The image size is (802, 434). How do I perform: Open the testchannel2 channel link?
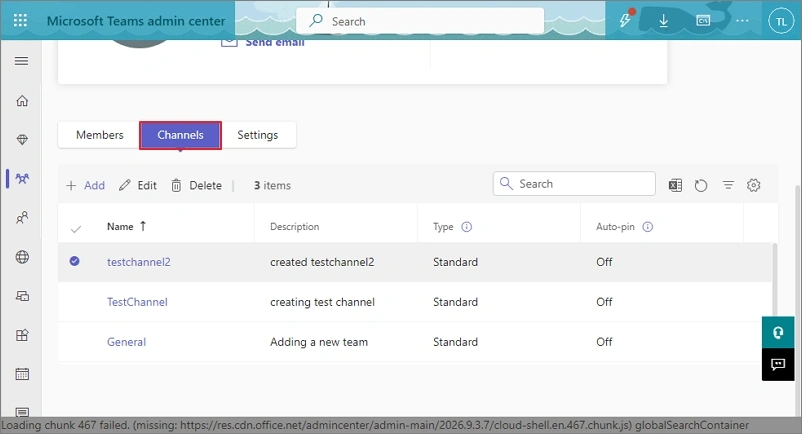139,262
